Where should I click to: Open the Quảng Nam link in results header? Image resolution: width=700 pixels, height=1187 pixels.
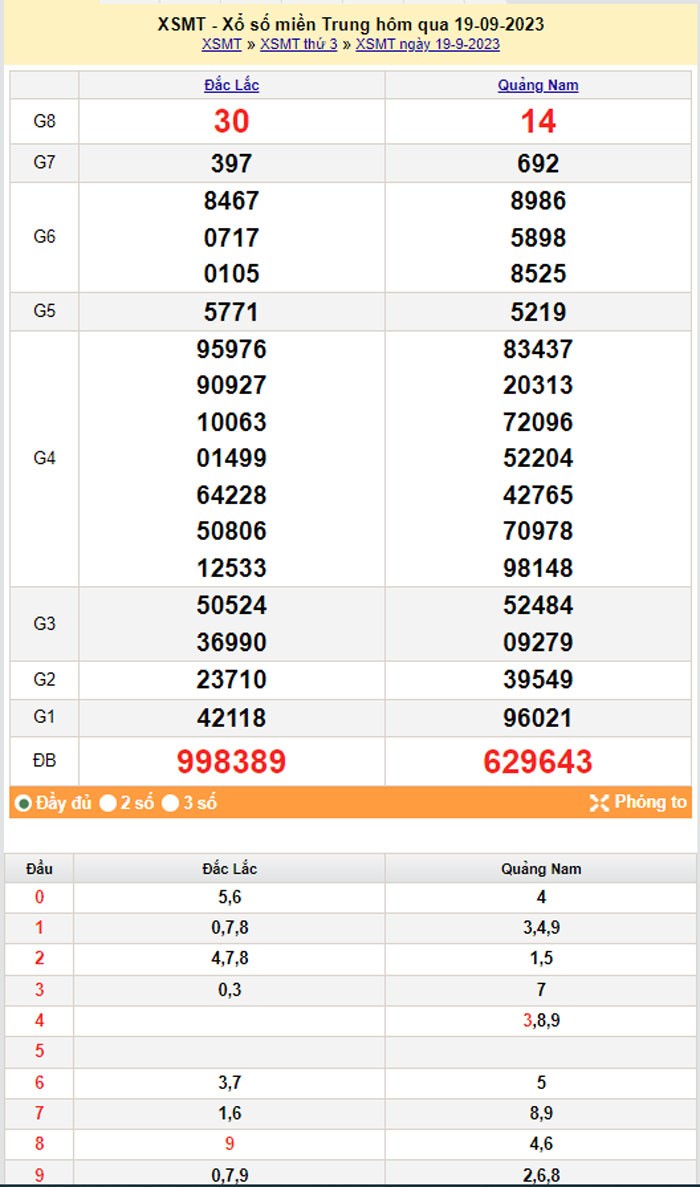click(x=538, y=85)
